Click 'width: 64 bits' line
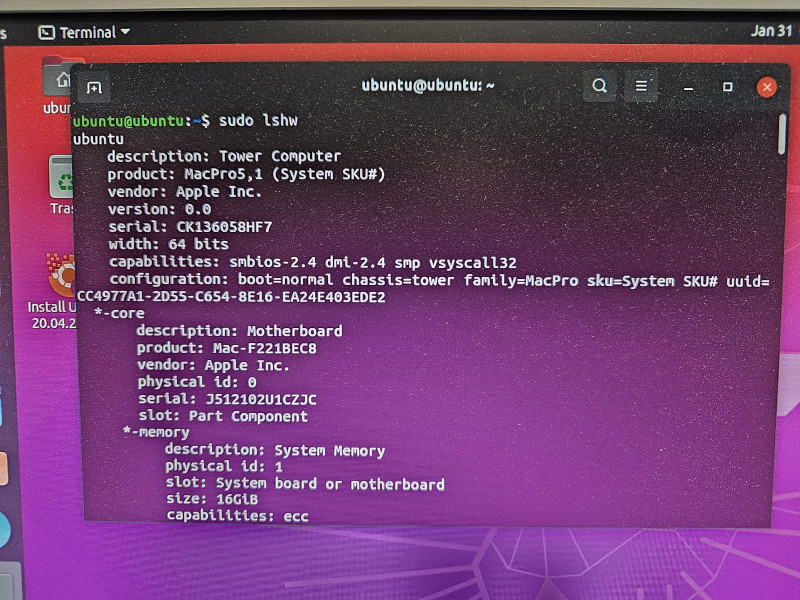Image resolution: width=800 pixels, height=600 pixels. coord(168,244)
